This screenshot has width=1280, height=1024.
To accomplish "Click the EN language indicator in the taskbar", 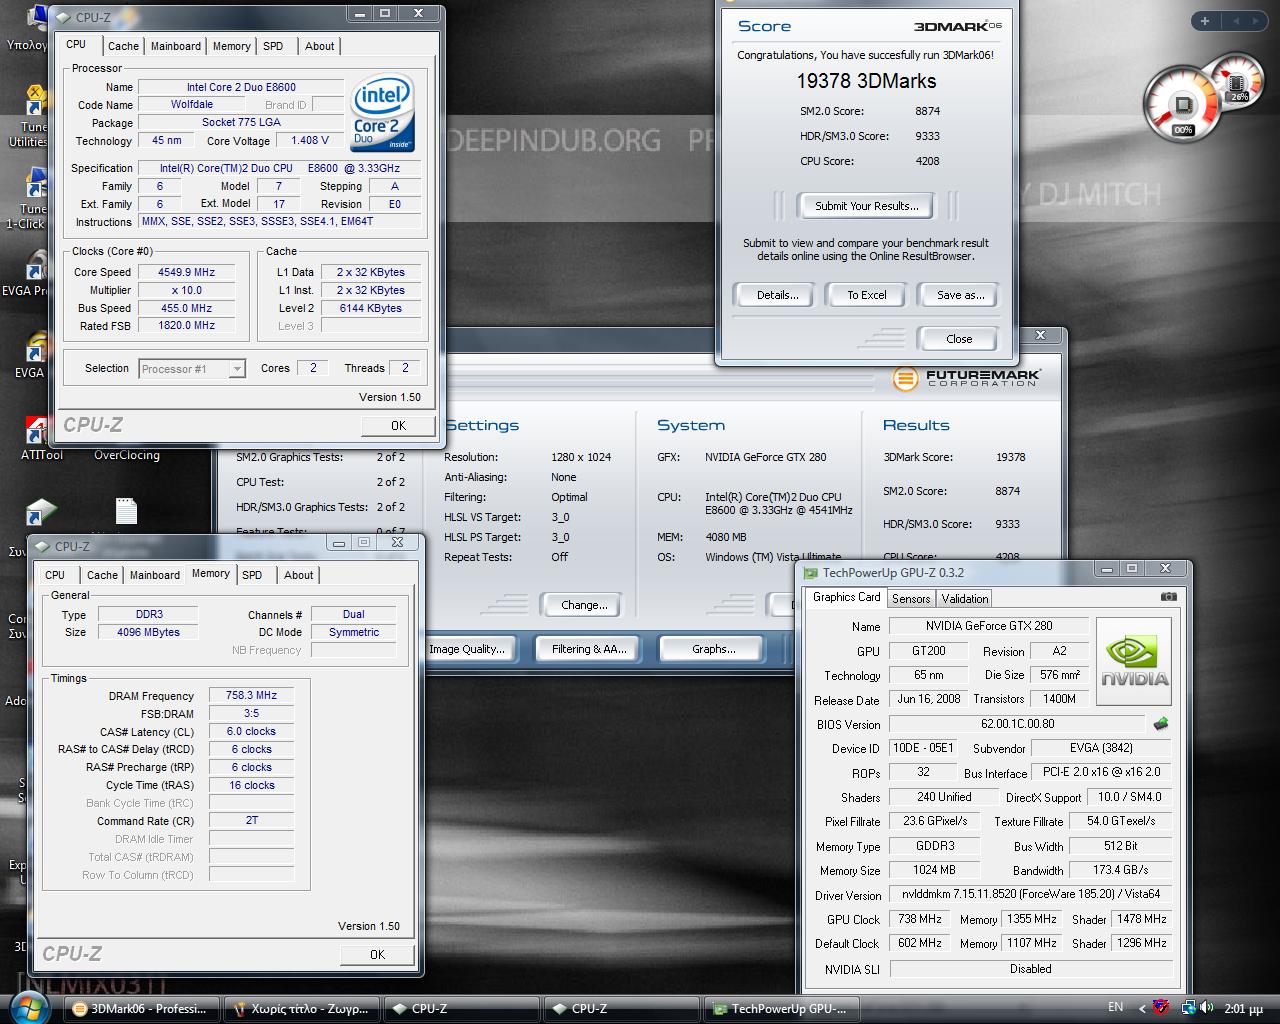I will [1115, 1007].
